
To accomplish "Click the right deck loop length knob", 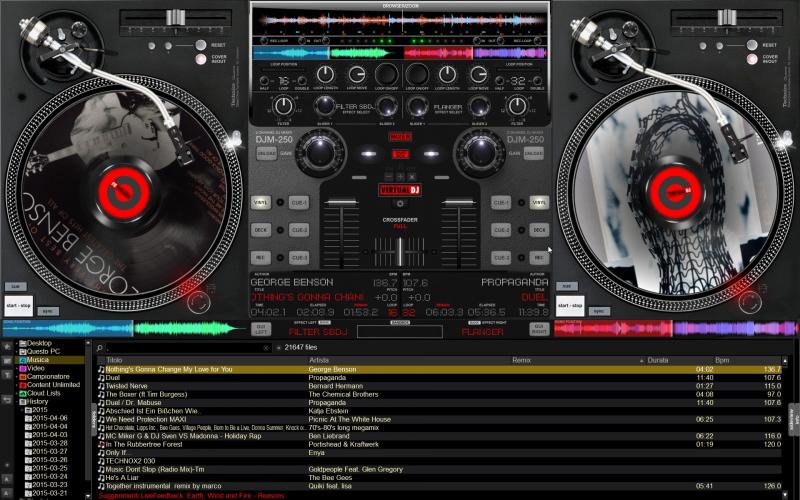I will 447,75.
